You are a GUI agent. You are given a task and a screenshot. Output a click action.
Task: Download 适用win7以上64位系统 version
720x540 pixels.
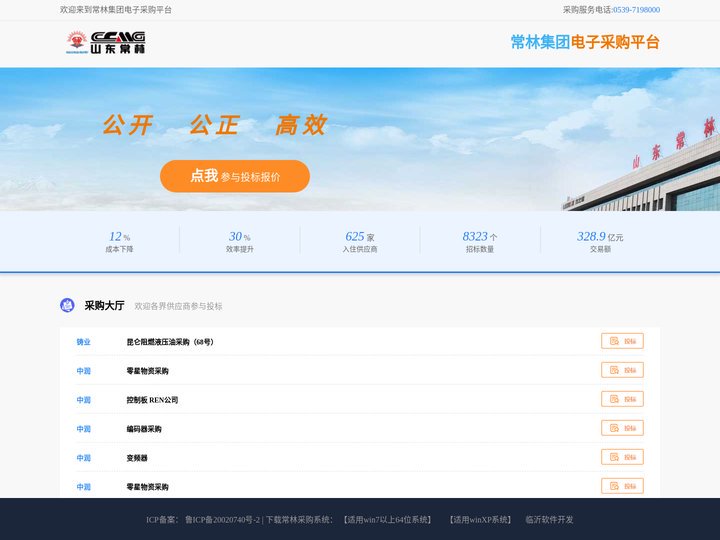388,519
